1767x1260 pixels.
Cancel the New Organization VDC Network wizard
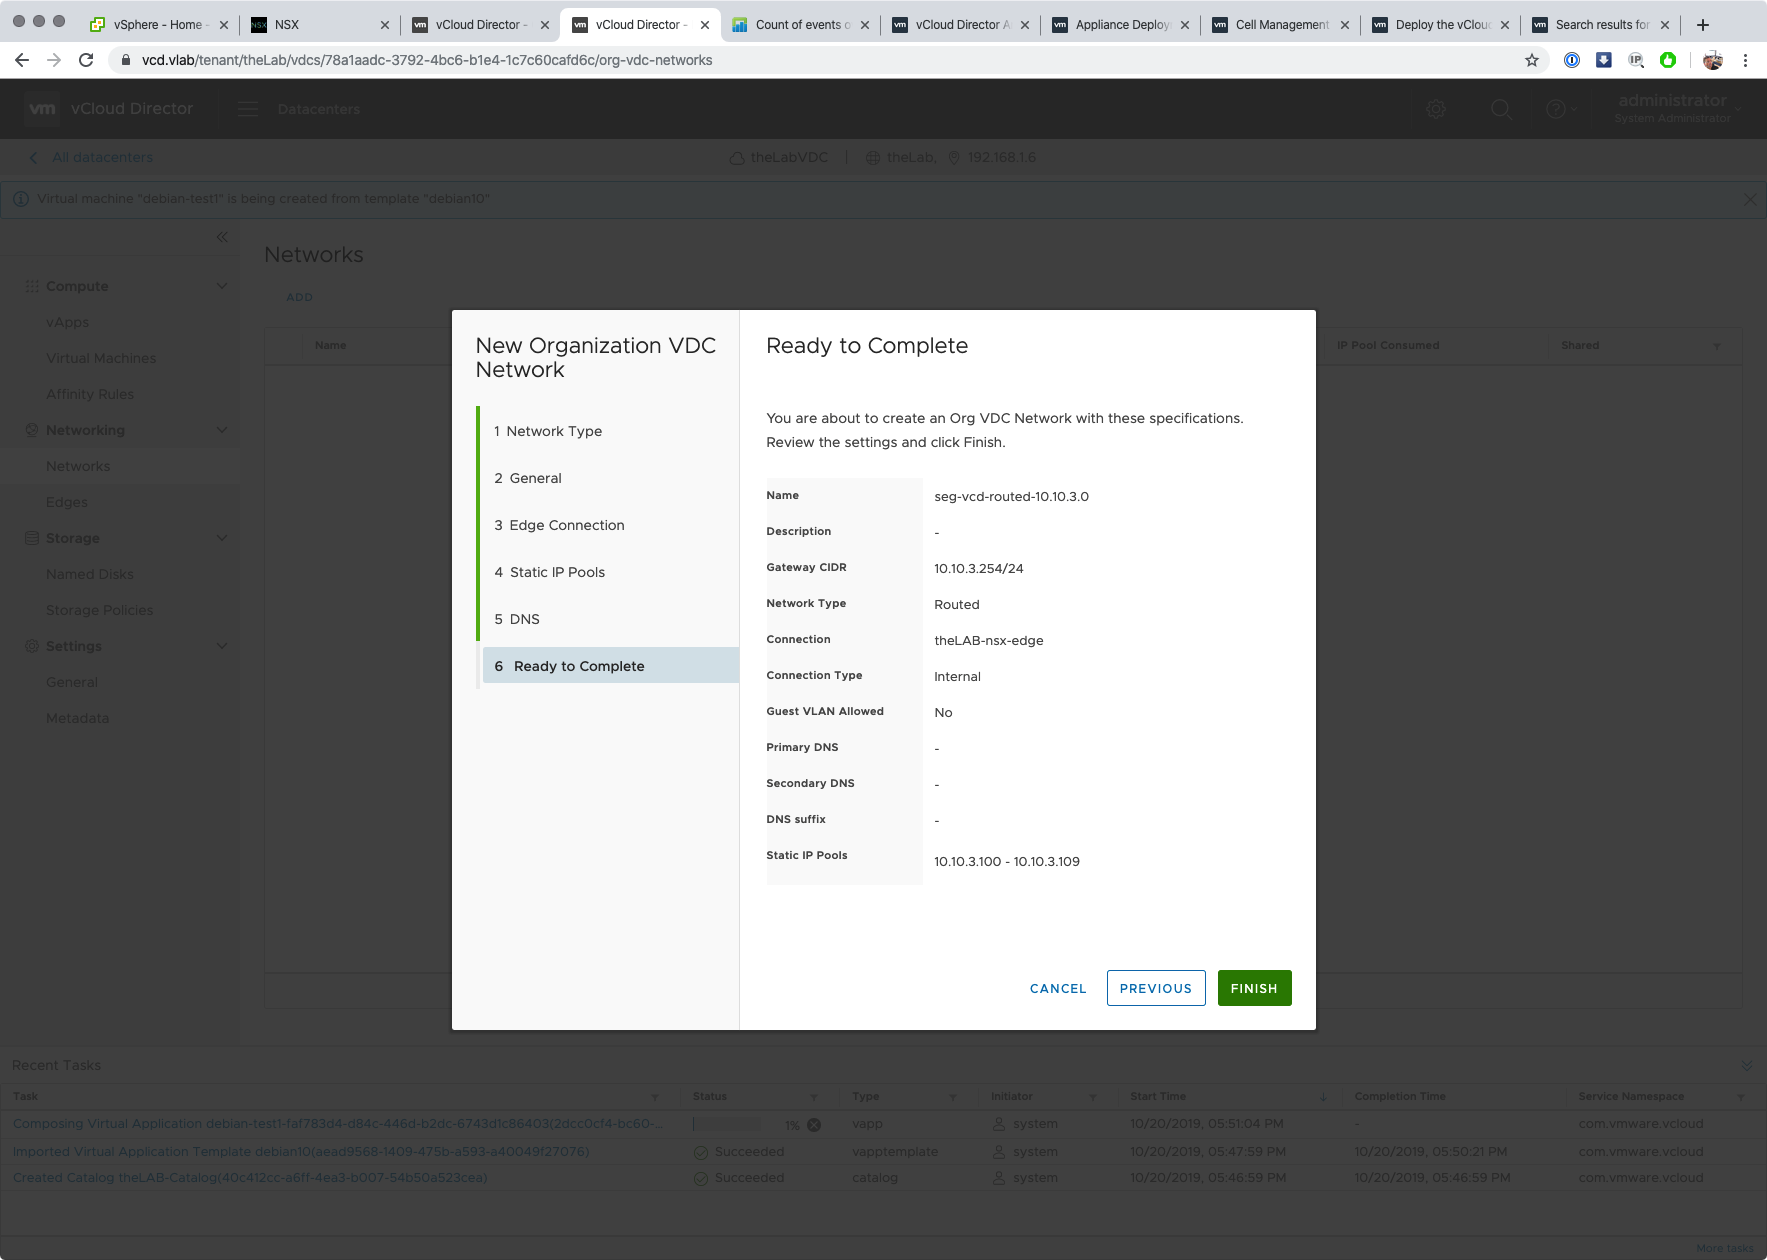point(1057,988)
